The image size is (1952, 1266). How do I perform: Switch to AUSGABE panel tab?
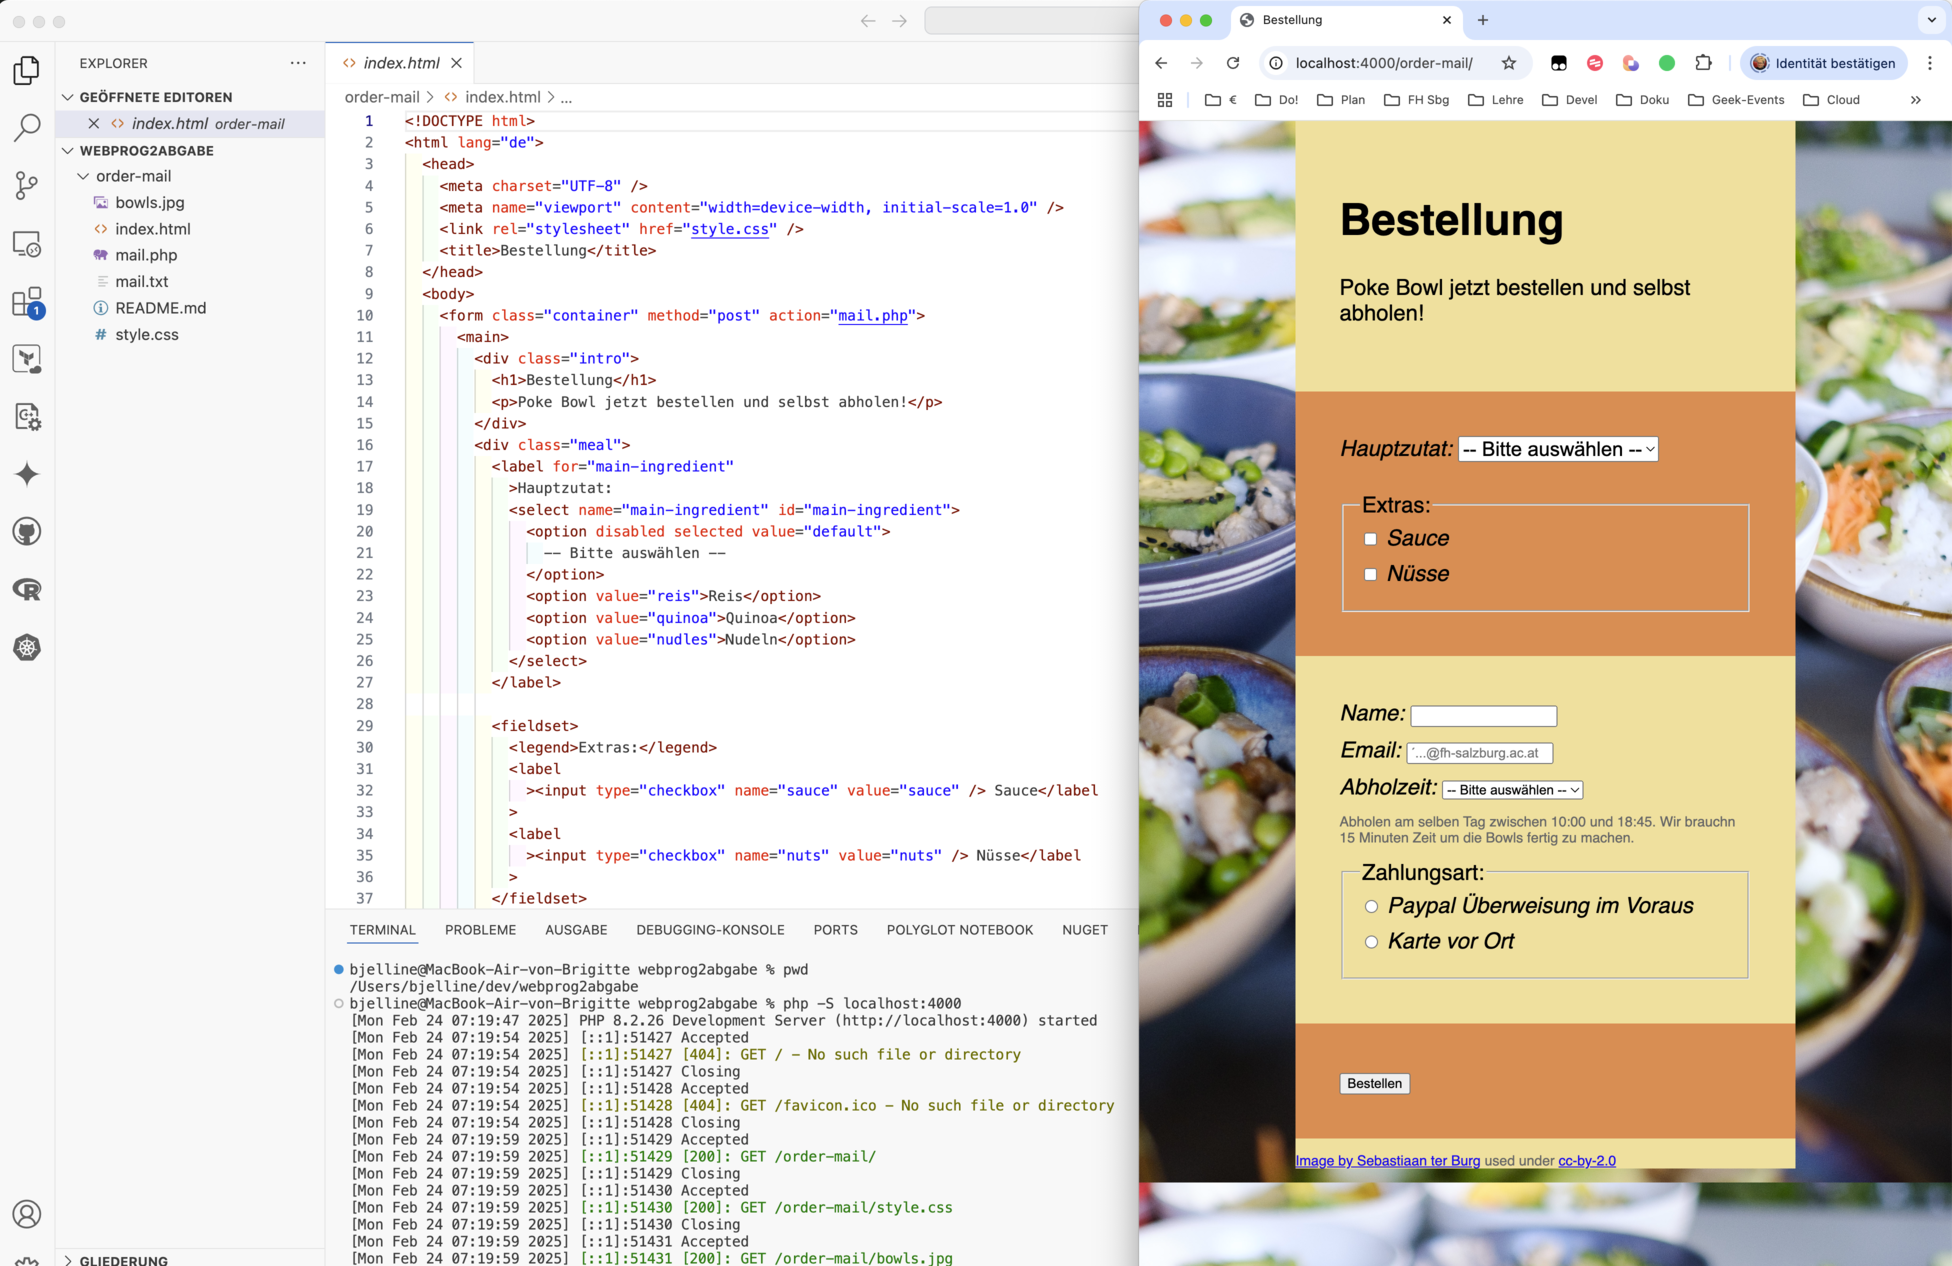point(576,930)
